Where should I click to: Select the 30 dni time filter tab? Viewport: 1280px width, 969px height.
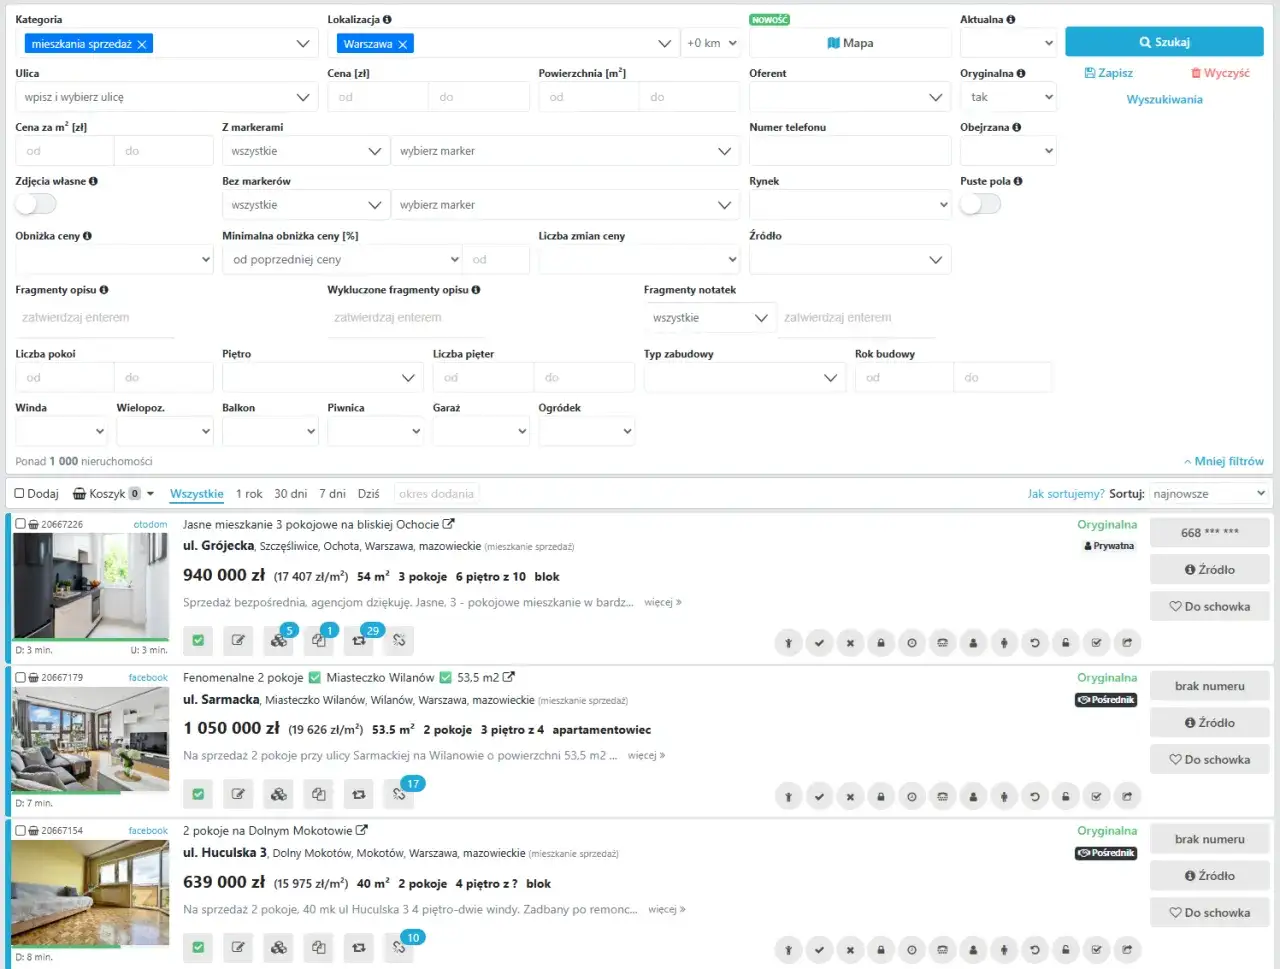(291, 494)
